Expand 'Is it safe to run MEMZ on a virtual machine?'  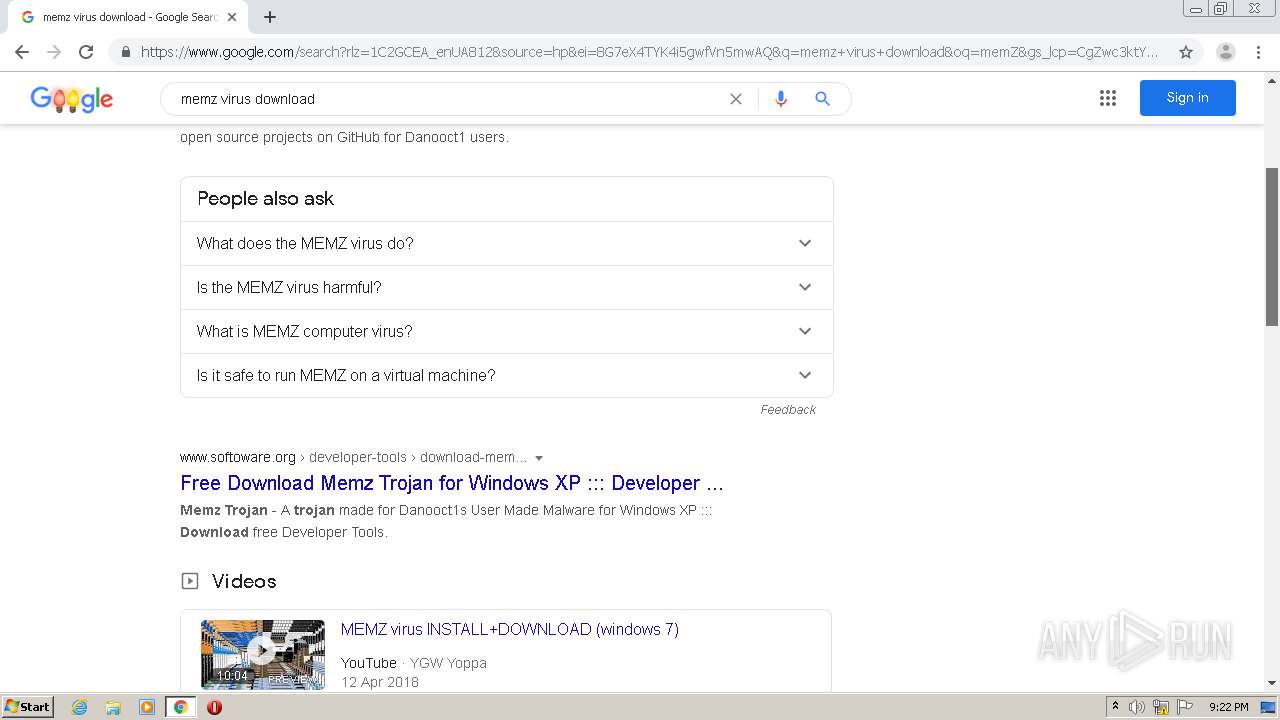pyautogui.click(x=506, y=375)
